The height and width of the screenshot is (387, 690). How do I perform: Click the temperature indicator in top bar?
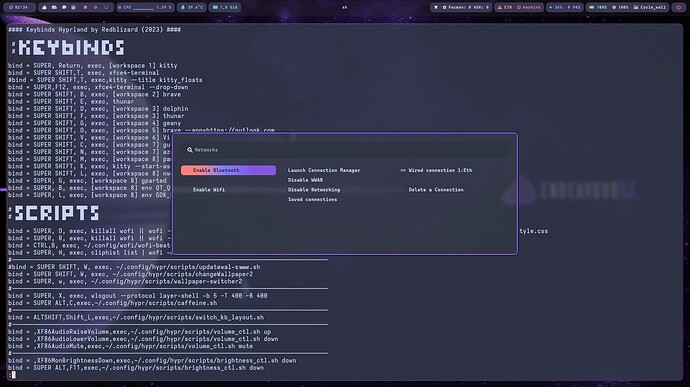191,7
